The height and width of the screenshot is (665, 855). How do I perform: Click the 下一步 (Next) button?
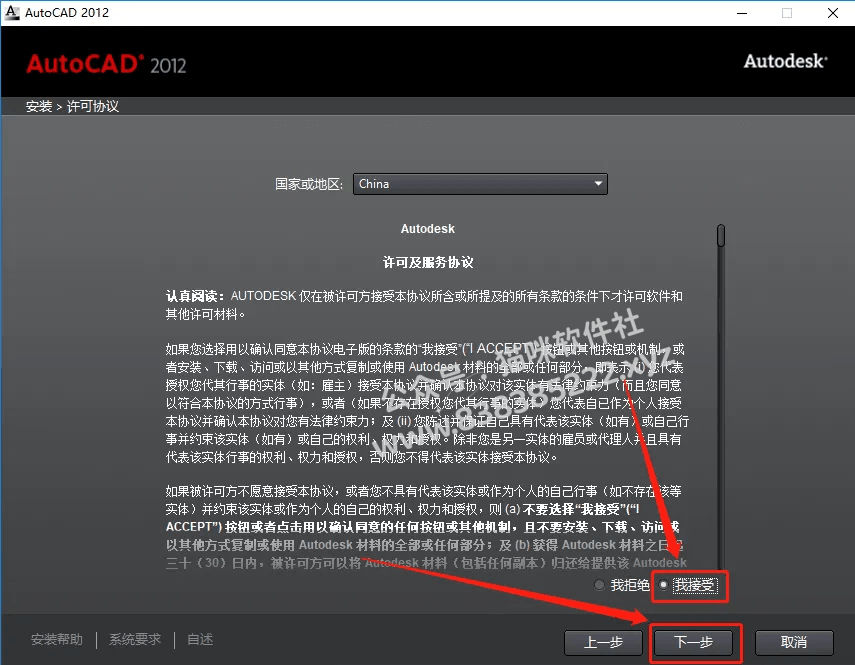(694, 643)
